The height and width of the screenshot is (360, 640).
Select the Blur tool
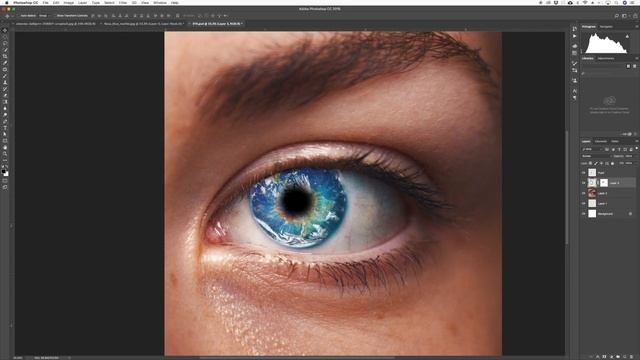click(5, 109)
